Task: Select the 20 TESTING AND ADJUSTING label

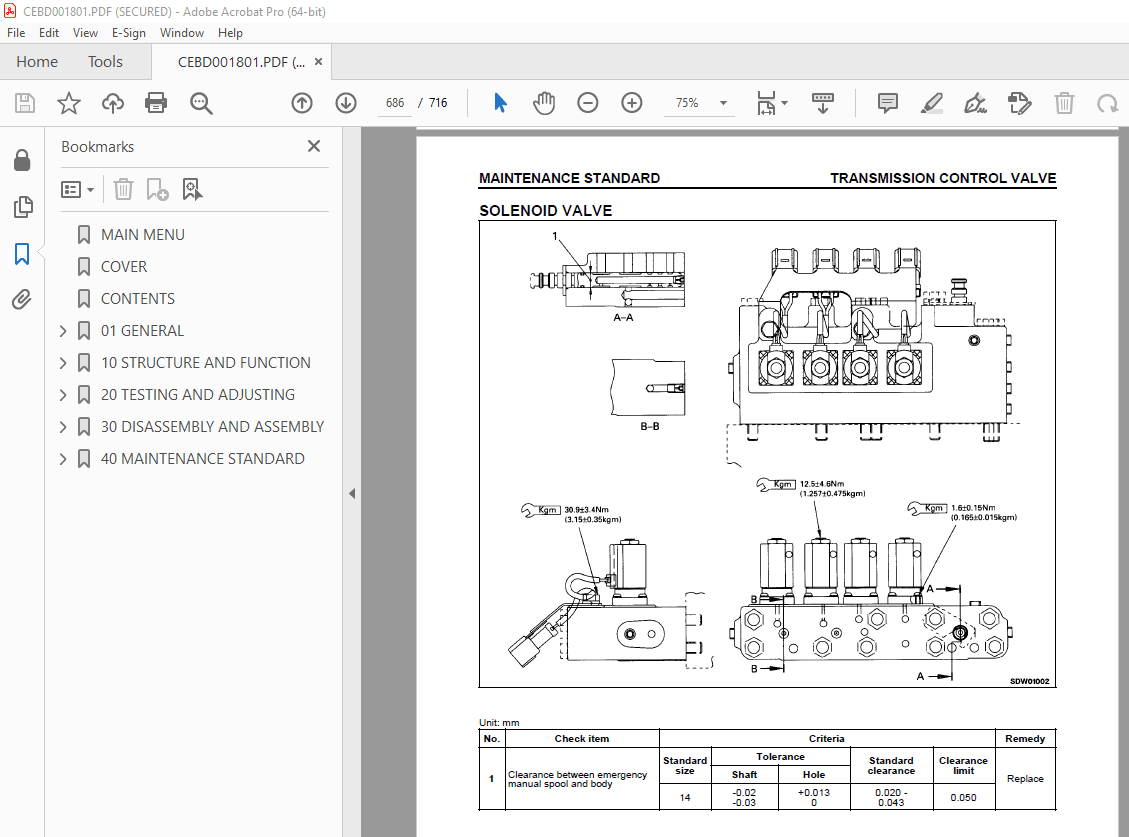Action: coord(198,395)
